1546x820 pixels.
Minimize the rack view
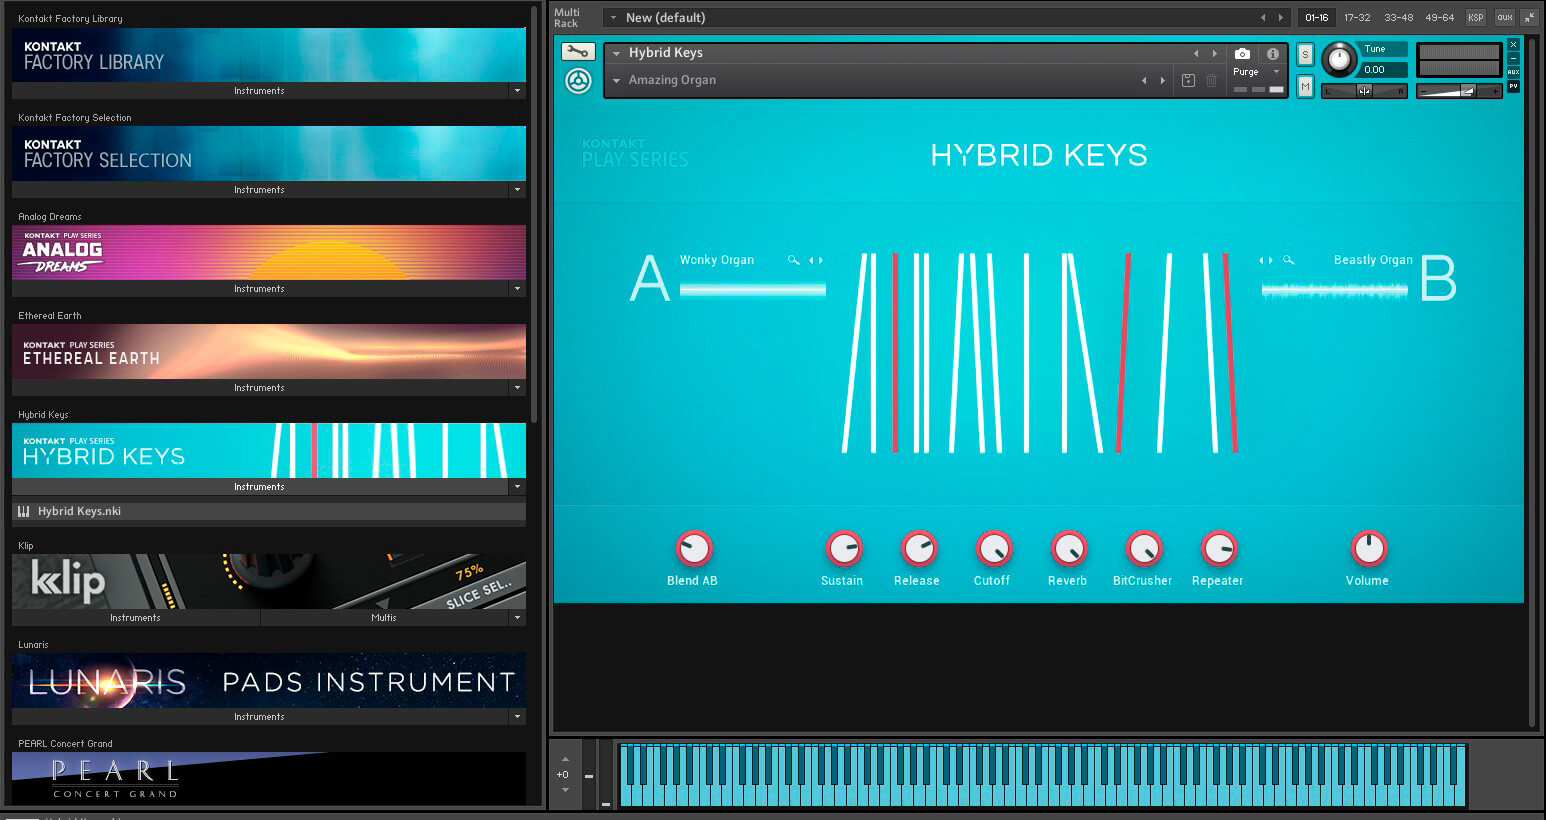pos(1530,17)
